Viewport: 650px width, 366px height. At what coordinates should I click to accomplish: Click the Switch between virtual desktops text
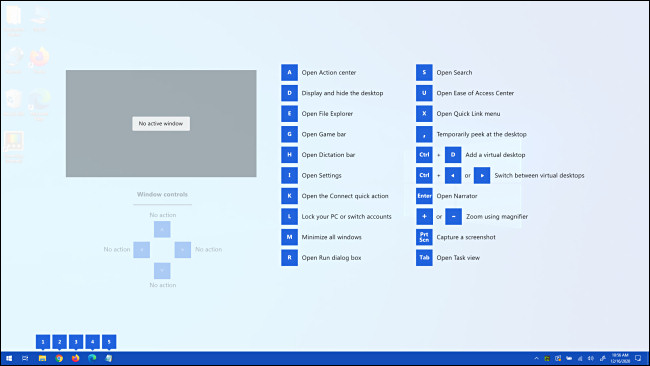coord(539,175)
